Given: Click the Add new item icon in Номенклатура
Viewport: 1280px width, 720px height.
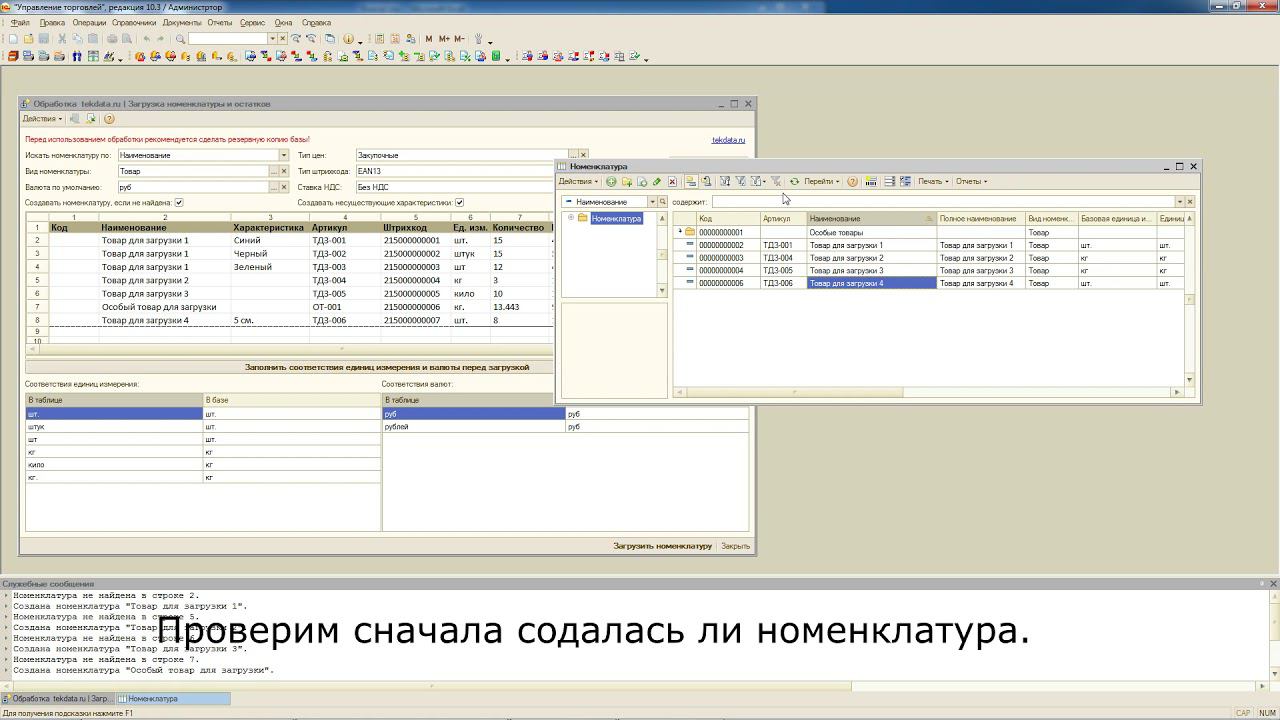Looking at the screenshot, I should click(x=611, y=182).
